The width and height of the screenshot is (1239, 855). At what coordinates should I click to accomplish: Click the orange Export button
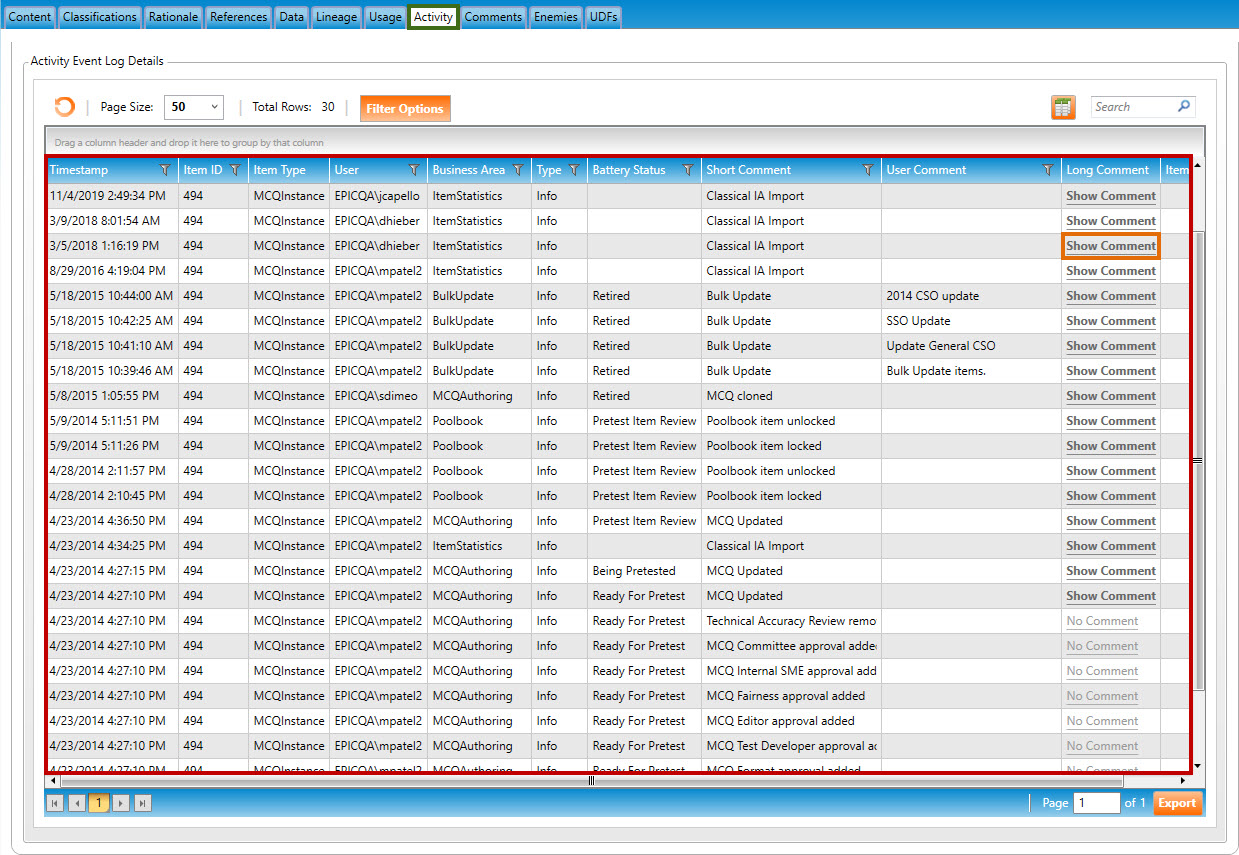(1177, 803)
